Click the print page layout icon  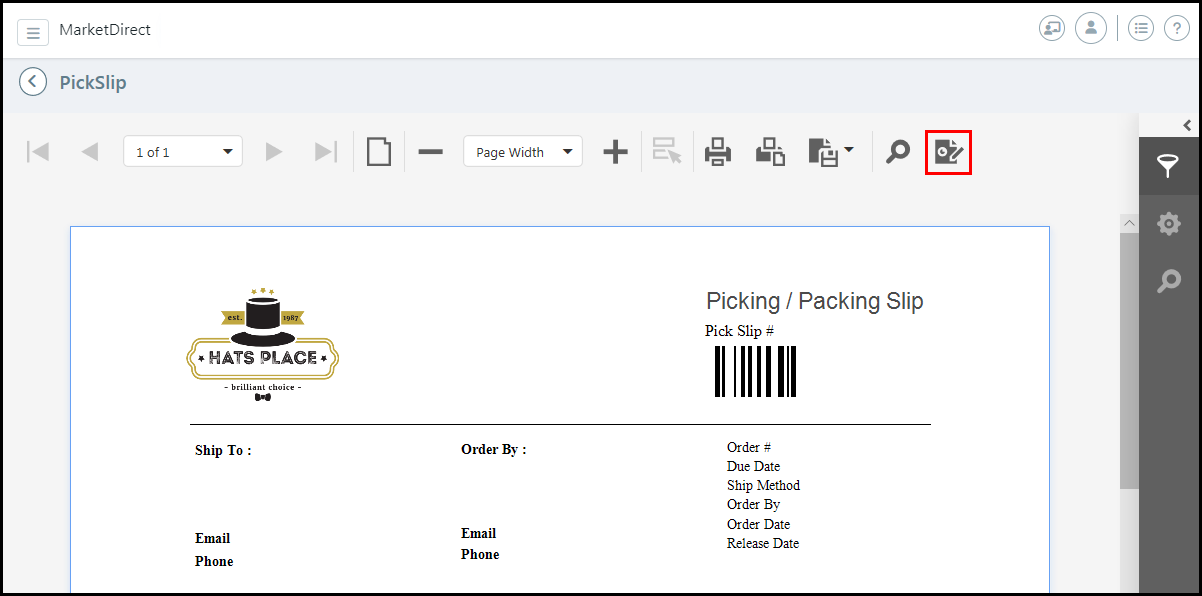click(770, 152)
